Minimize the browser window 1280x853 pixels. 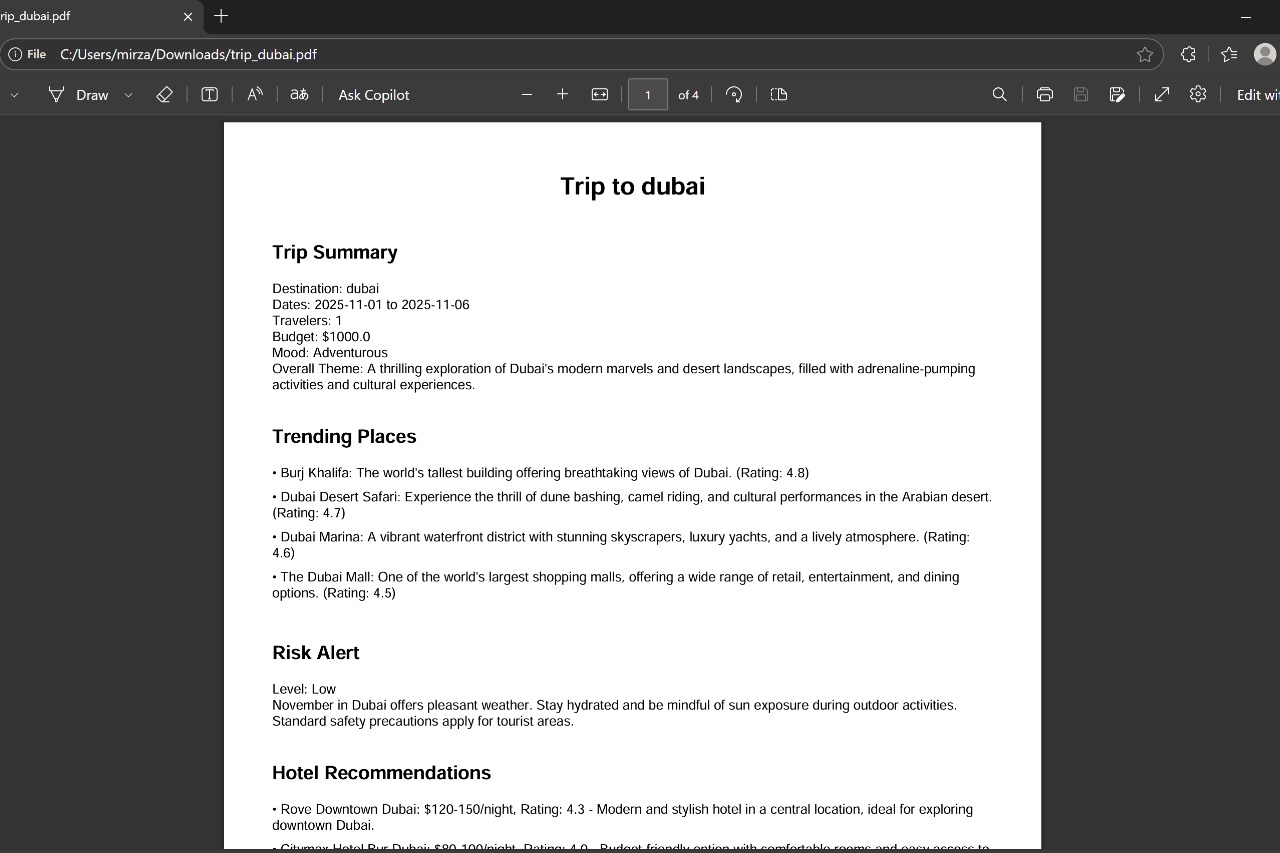tap(1246, 16)
